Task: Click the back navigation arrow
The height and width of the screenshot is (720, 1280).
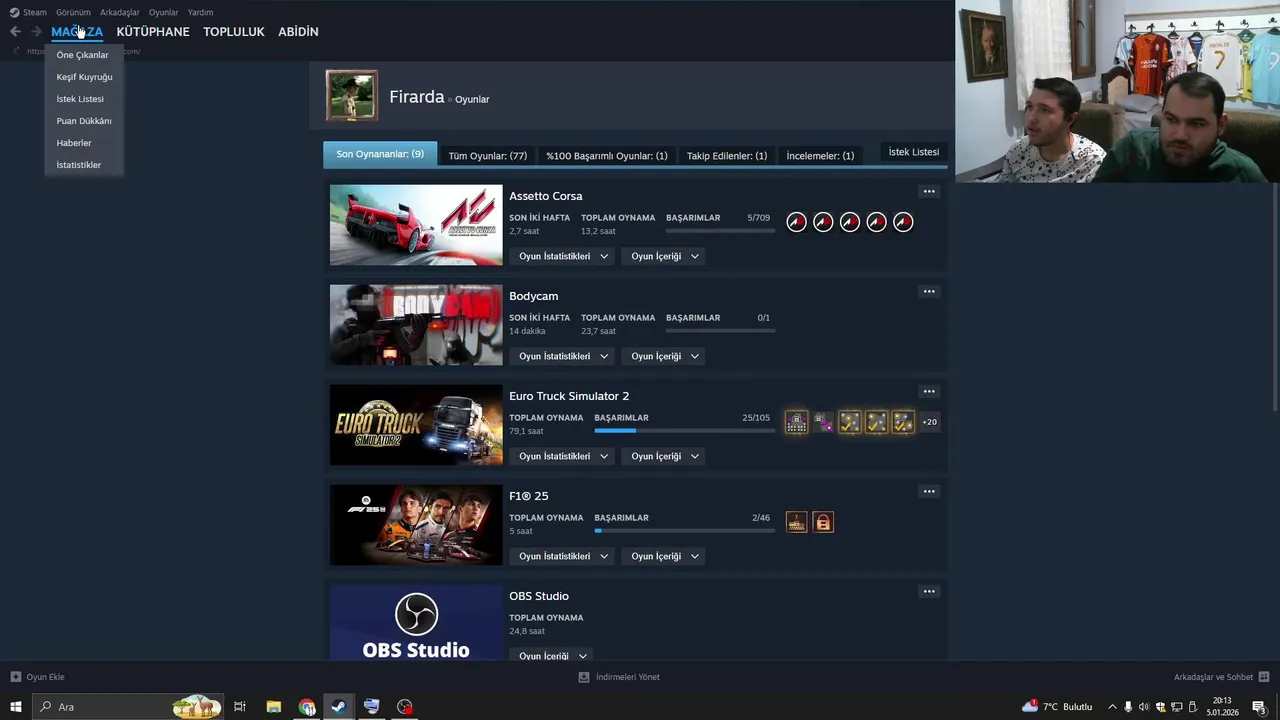Action: (15, 32)
